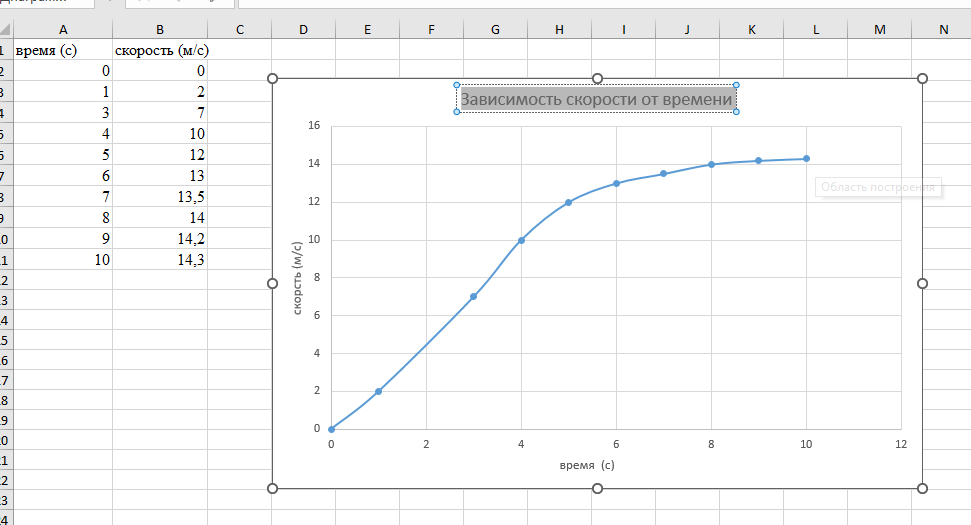
Task: Click the chart's bottom-center resize handle
Action: click(597, 488)
